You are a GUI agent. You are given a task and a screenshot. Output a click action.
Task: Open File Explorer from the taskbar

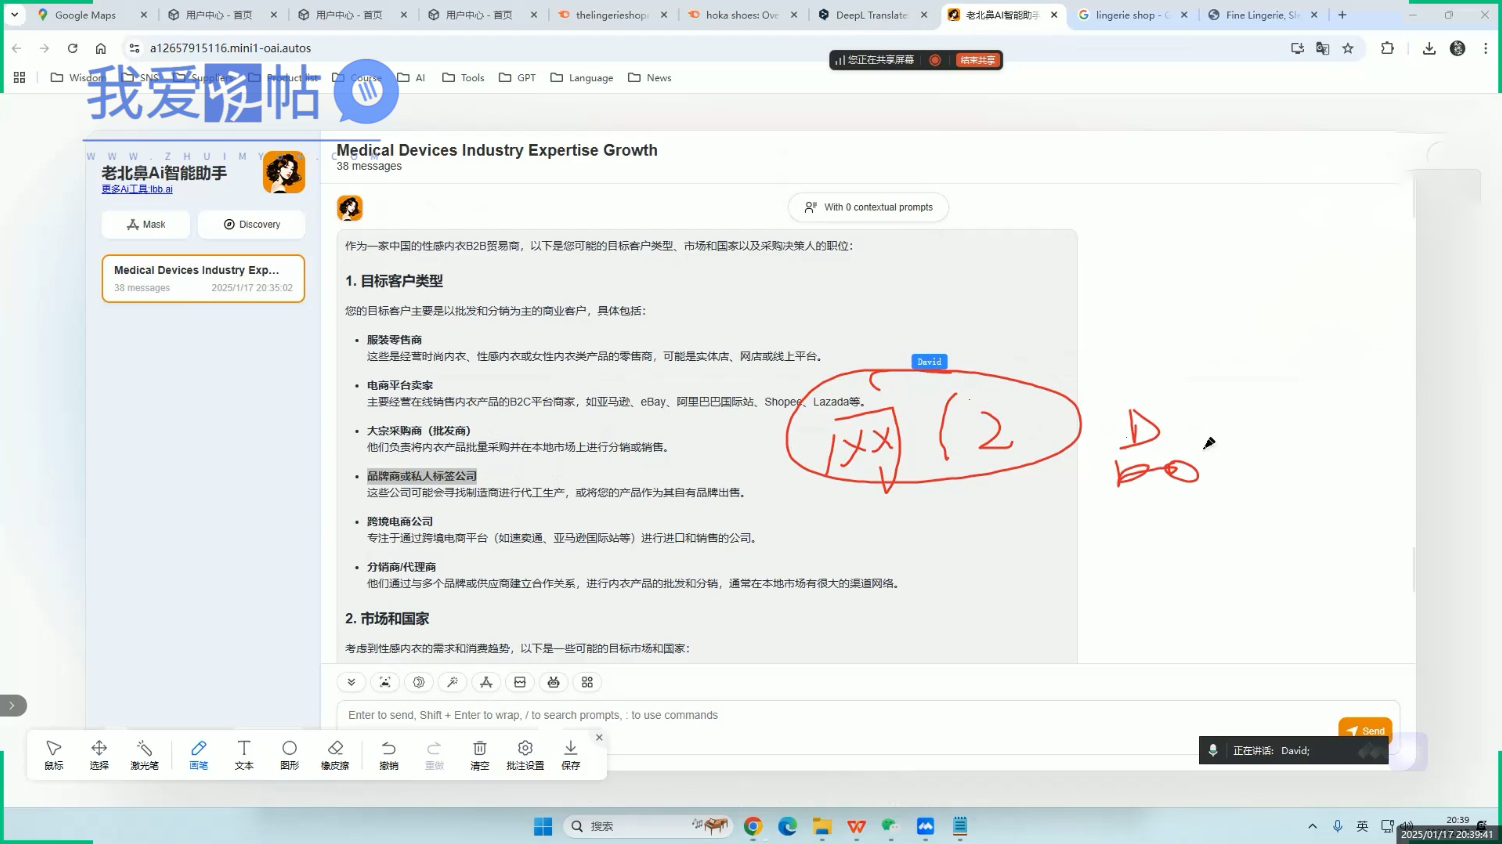[x=822, y=826]
